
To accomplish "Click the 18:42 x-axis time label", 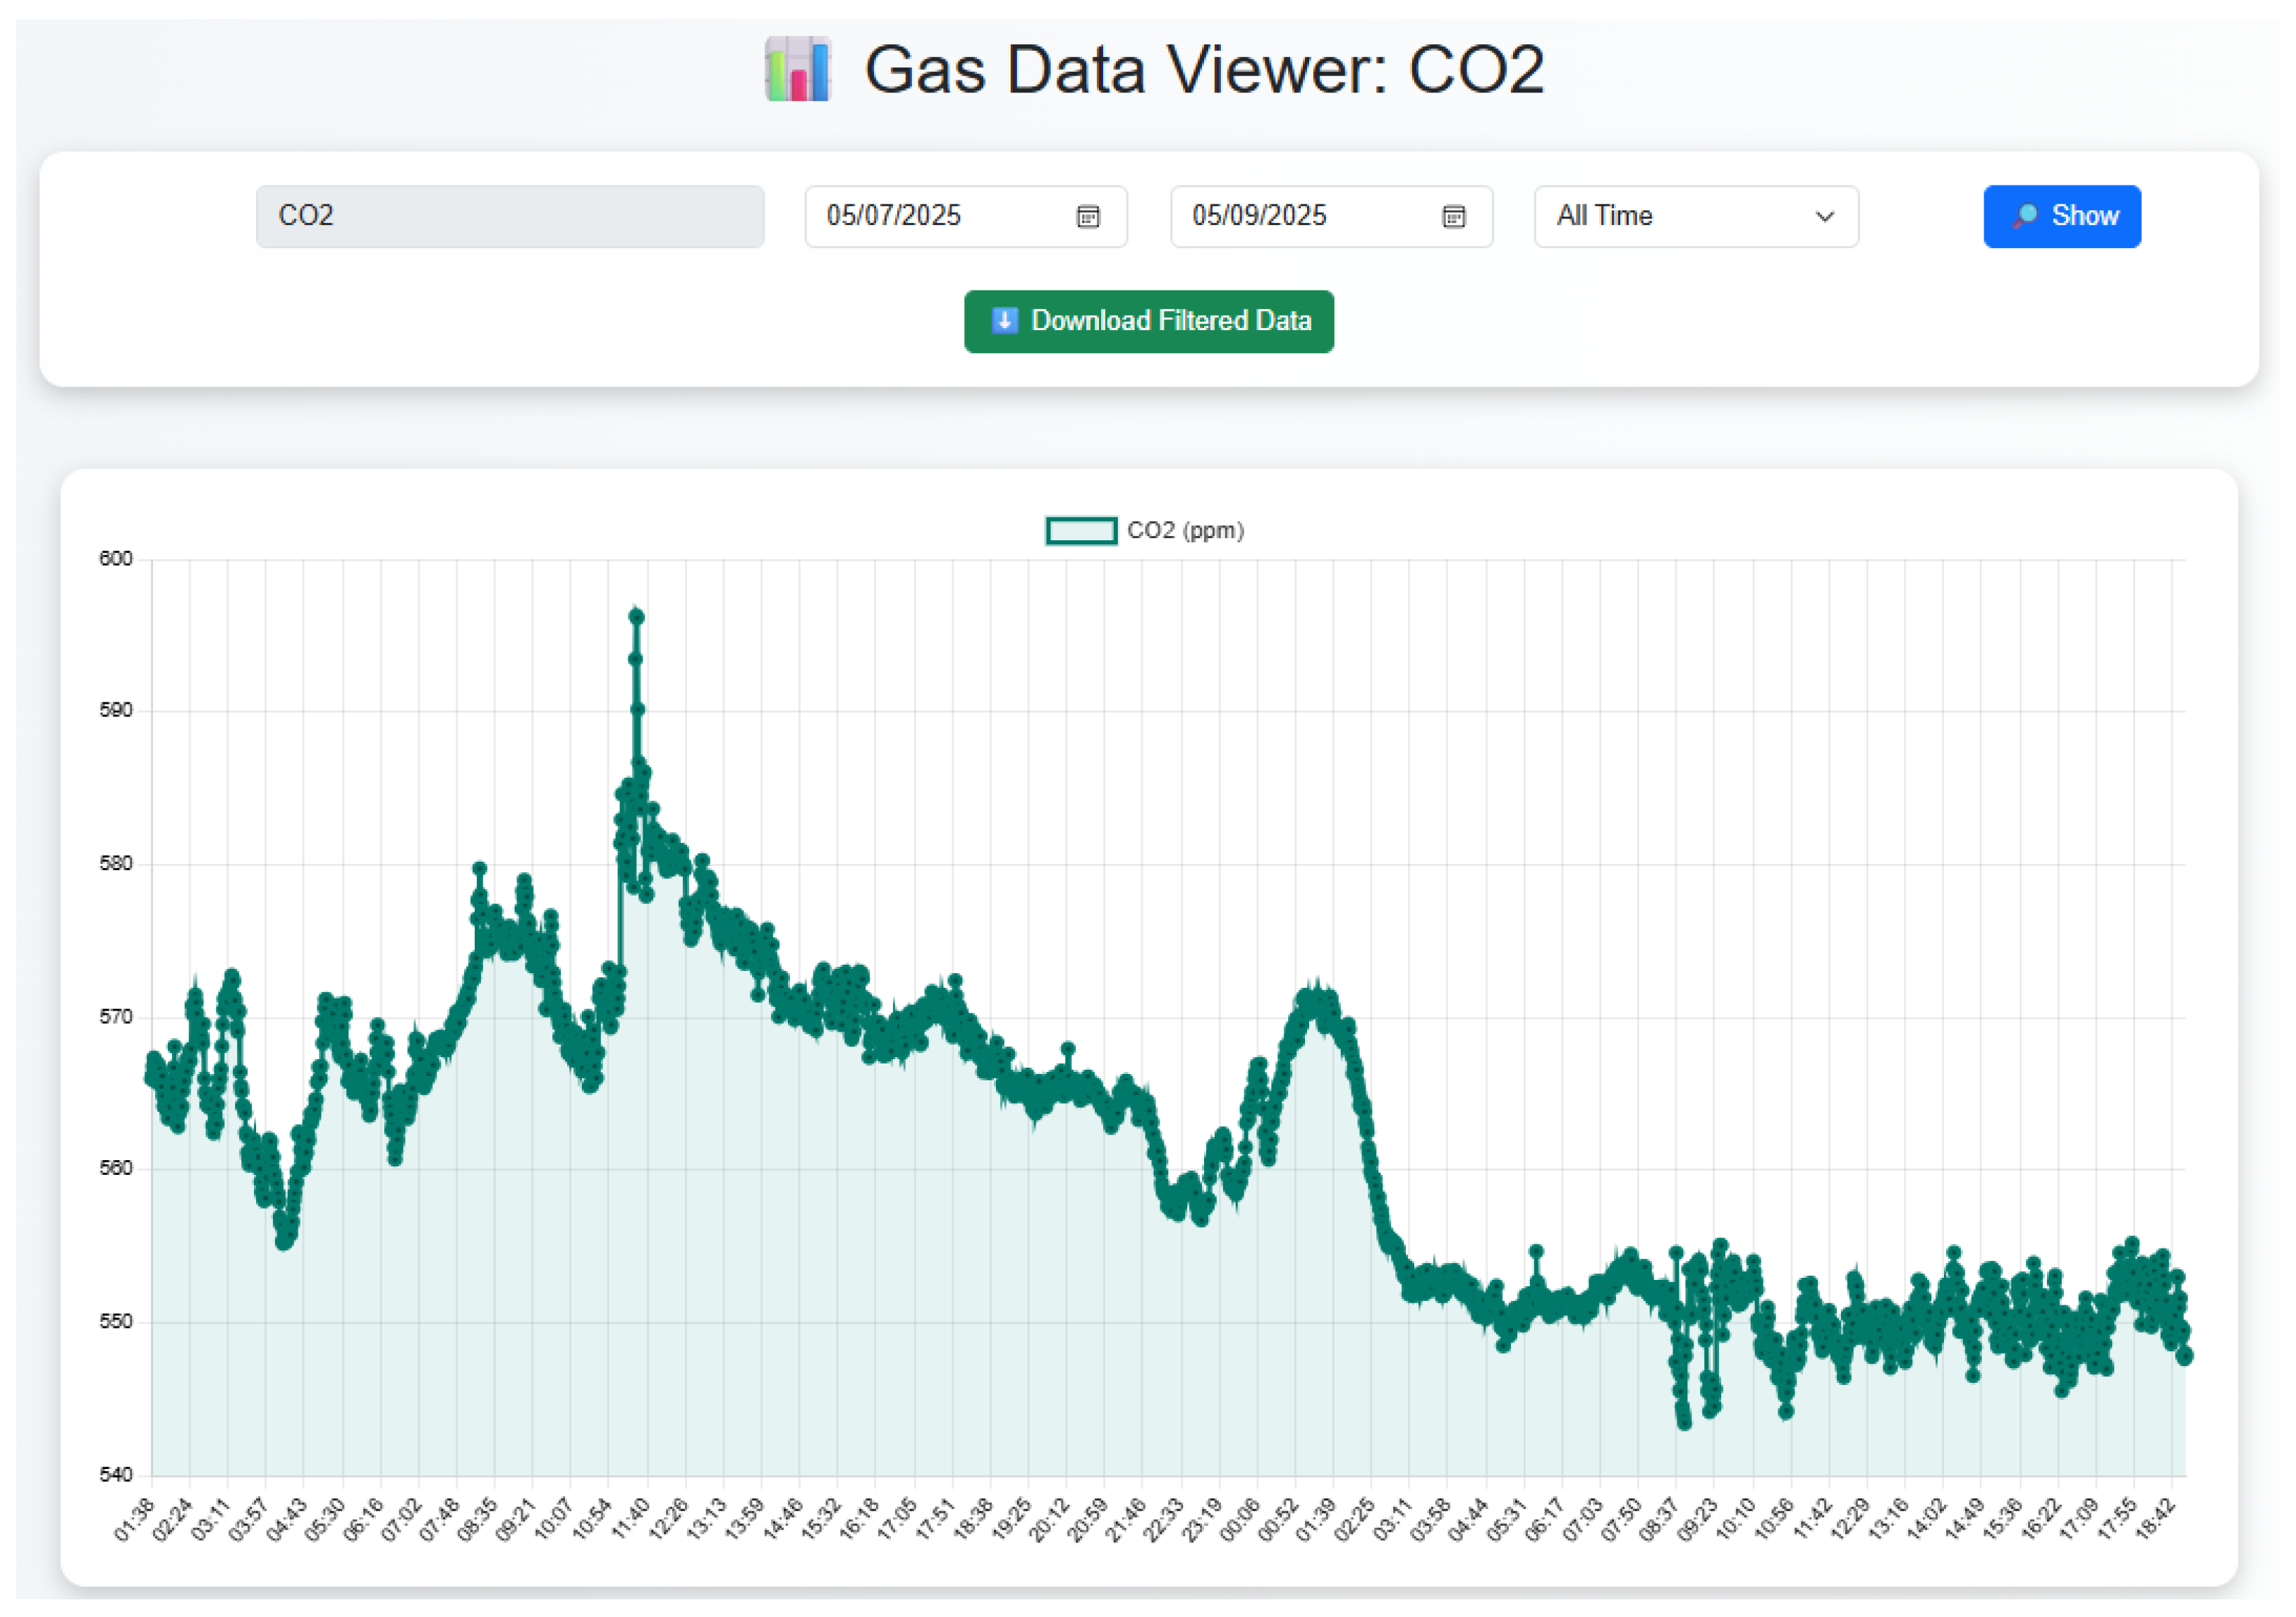I will click(2155, 1520).
